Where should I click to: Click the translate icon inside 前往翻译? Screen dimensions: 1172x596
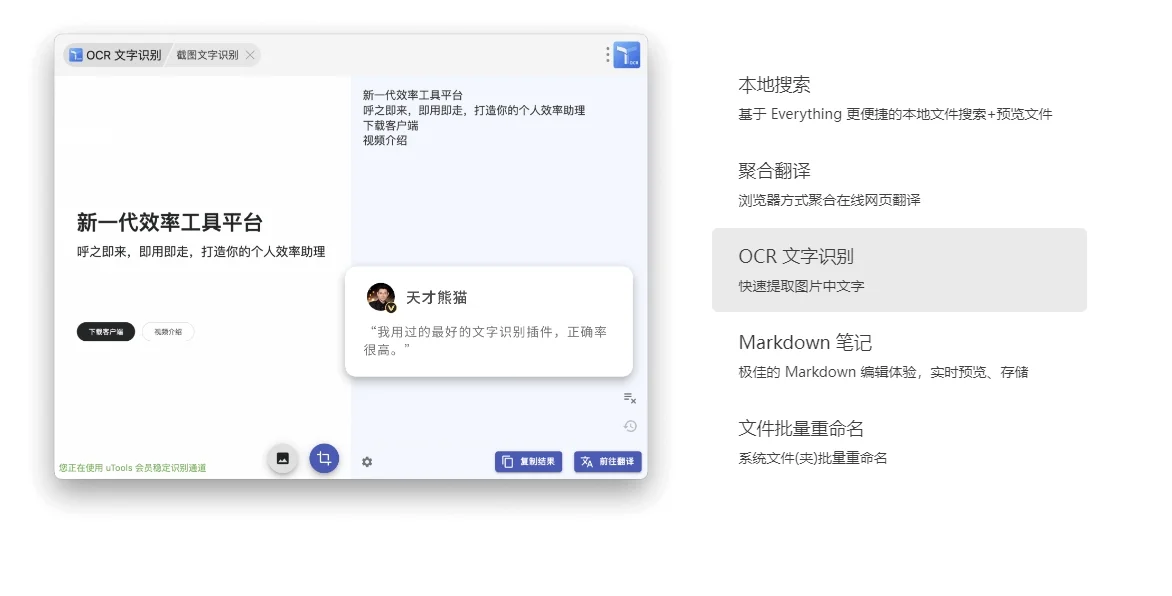[x=585, y=461]
